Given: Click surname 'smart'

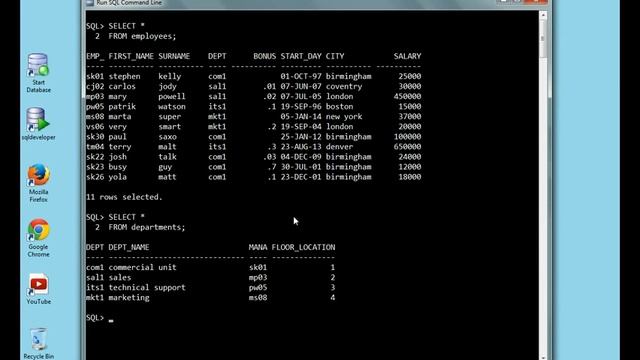Looking at the screenshot, I should tap(169, 127).
